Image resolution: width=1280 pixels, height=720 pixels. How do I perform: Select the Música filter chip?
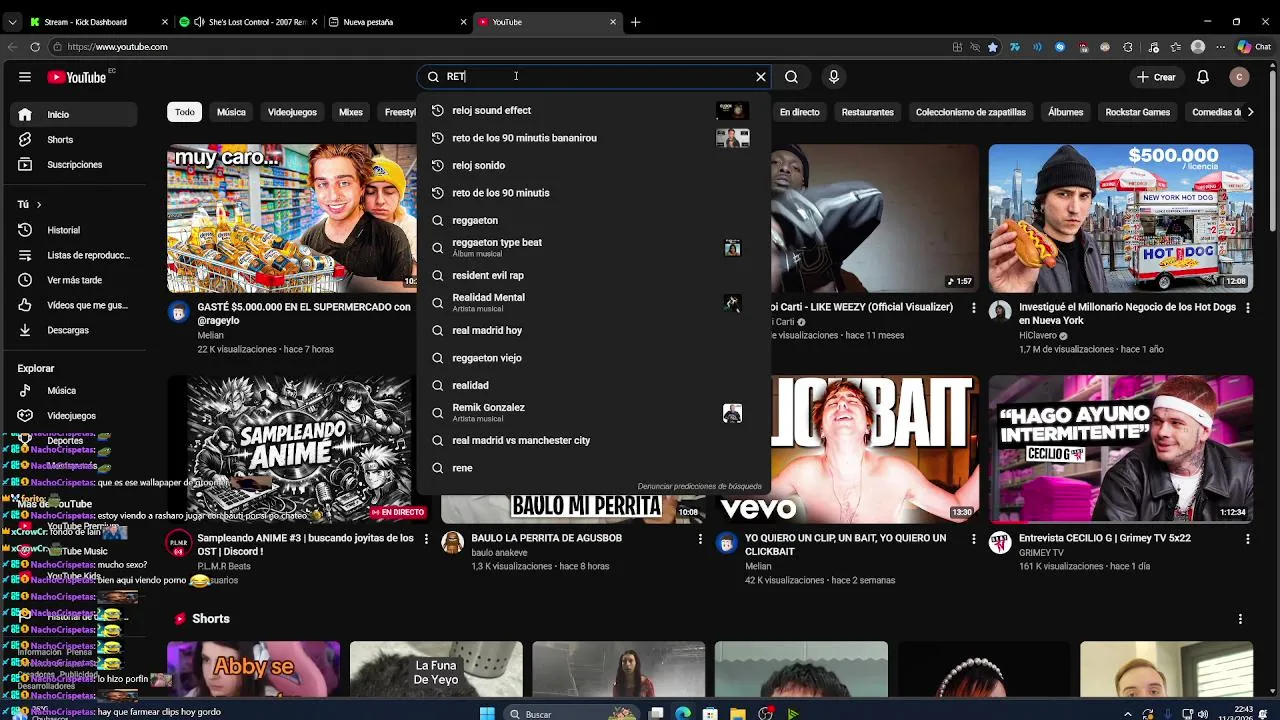pos(231,112)
